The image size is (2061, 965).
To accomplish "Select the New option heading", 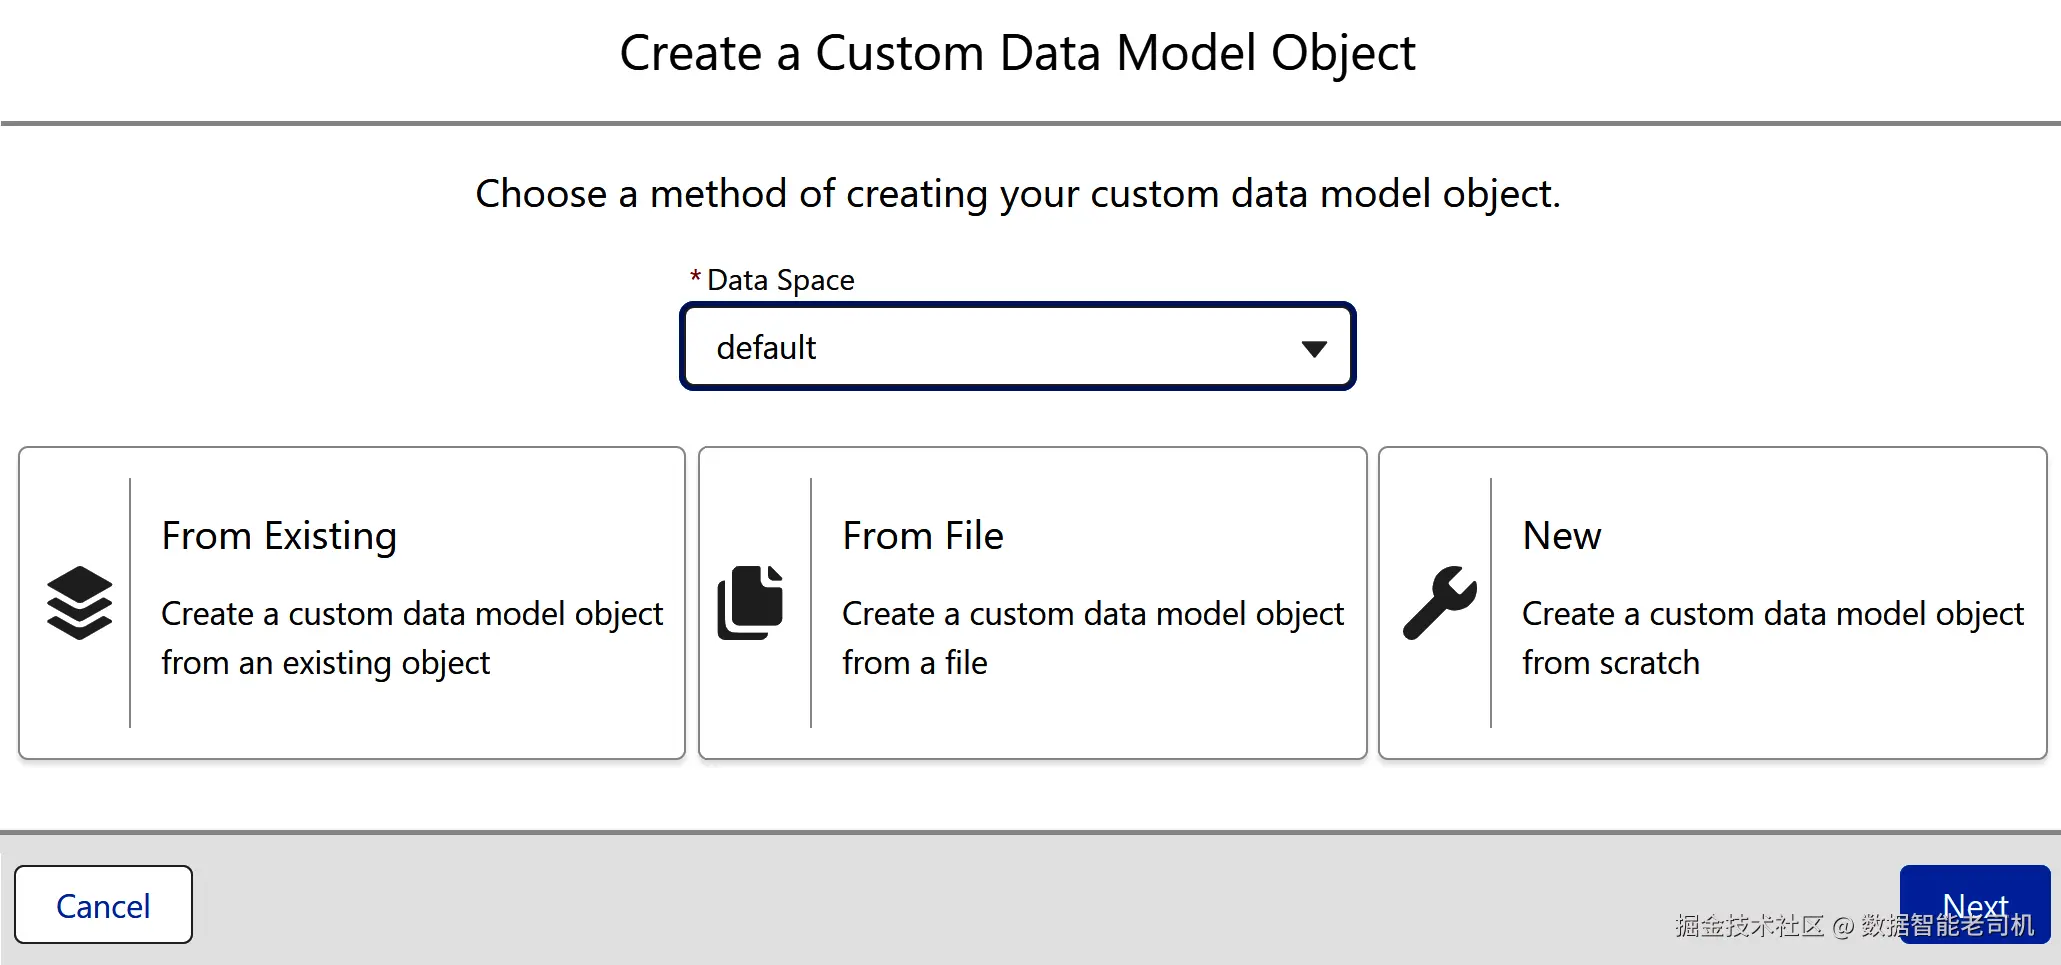I will tap(1561, 536).
